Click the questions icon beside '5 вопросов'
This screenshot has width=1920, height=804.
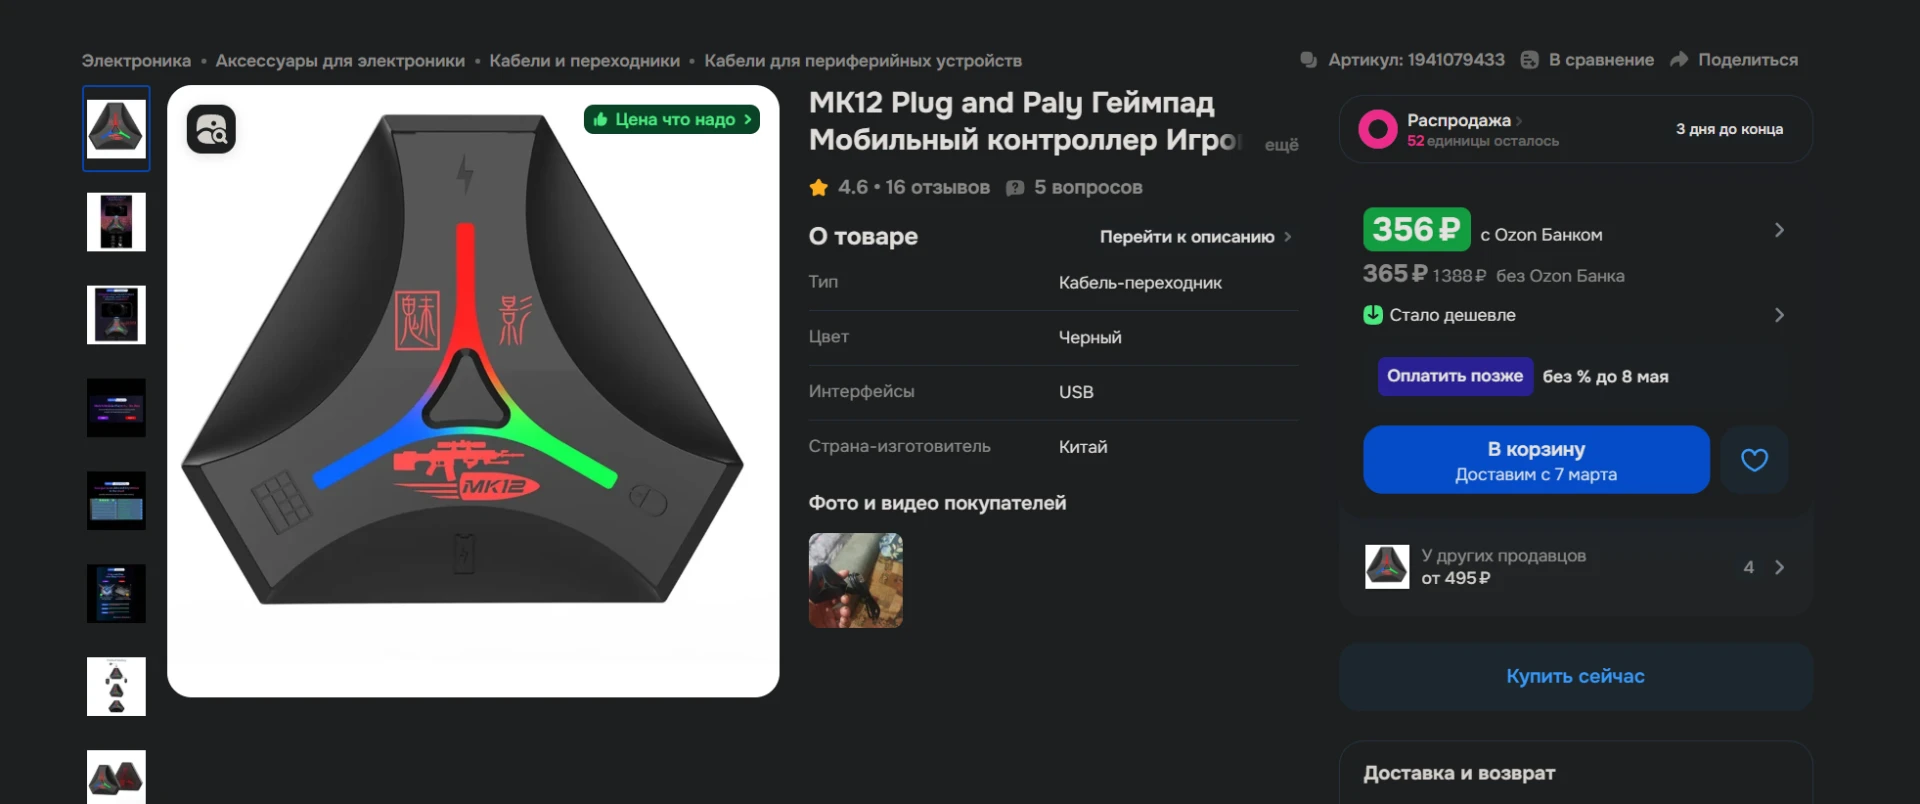click(1015, 188)
